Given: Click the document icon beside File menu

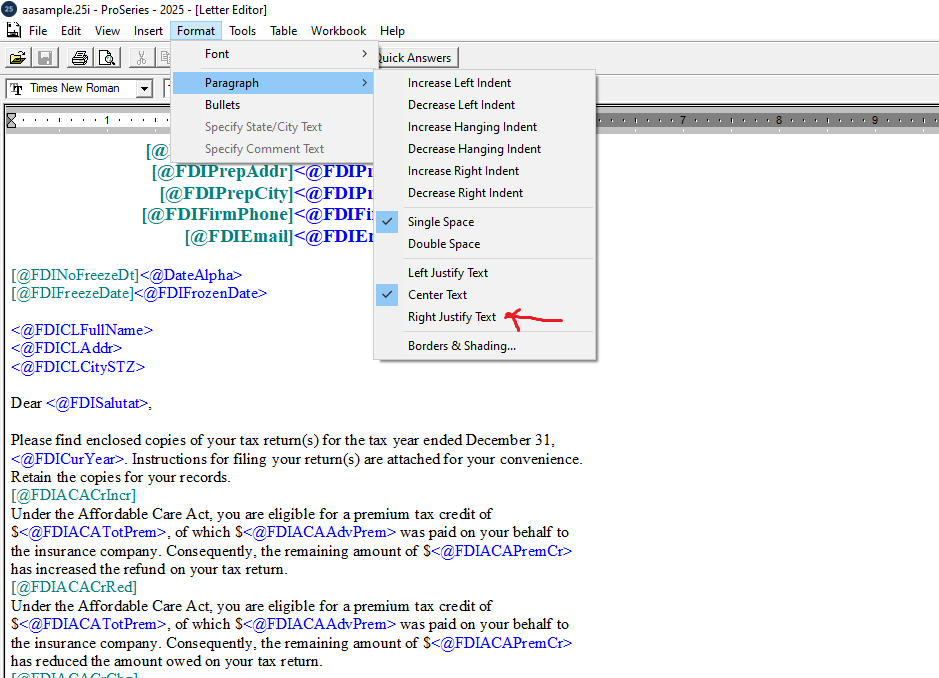Looking at the screenshot, I should pos(14,31).
